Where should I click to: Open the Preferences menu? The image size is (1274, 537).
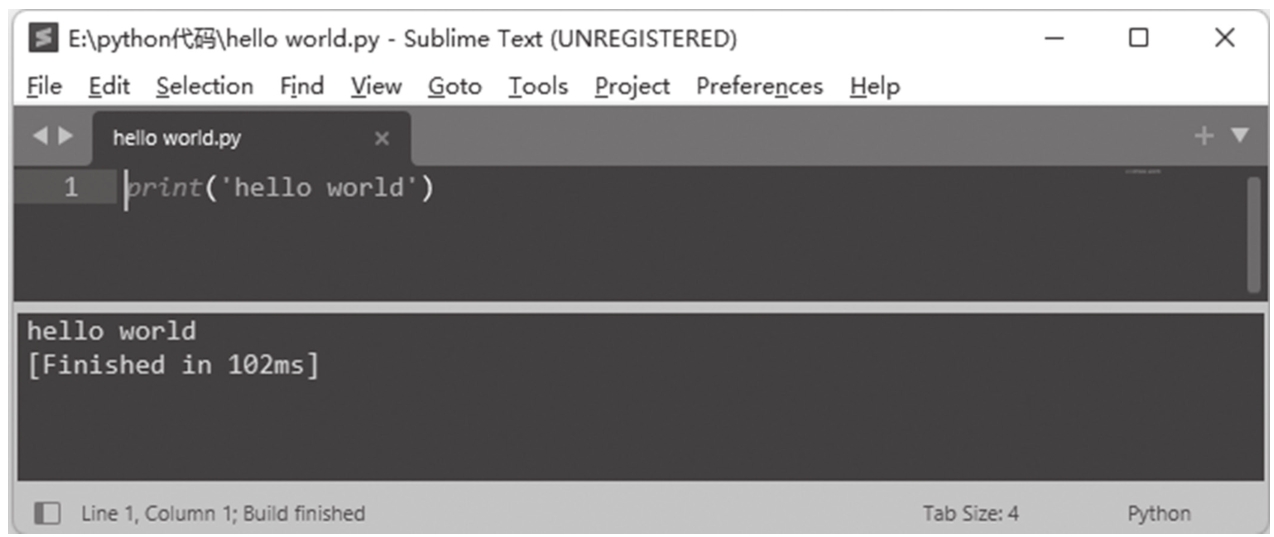[759, 87]
